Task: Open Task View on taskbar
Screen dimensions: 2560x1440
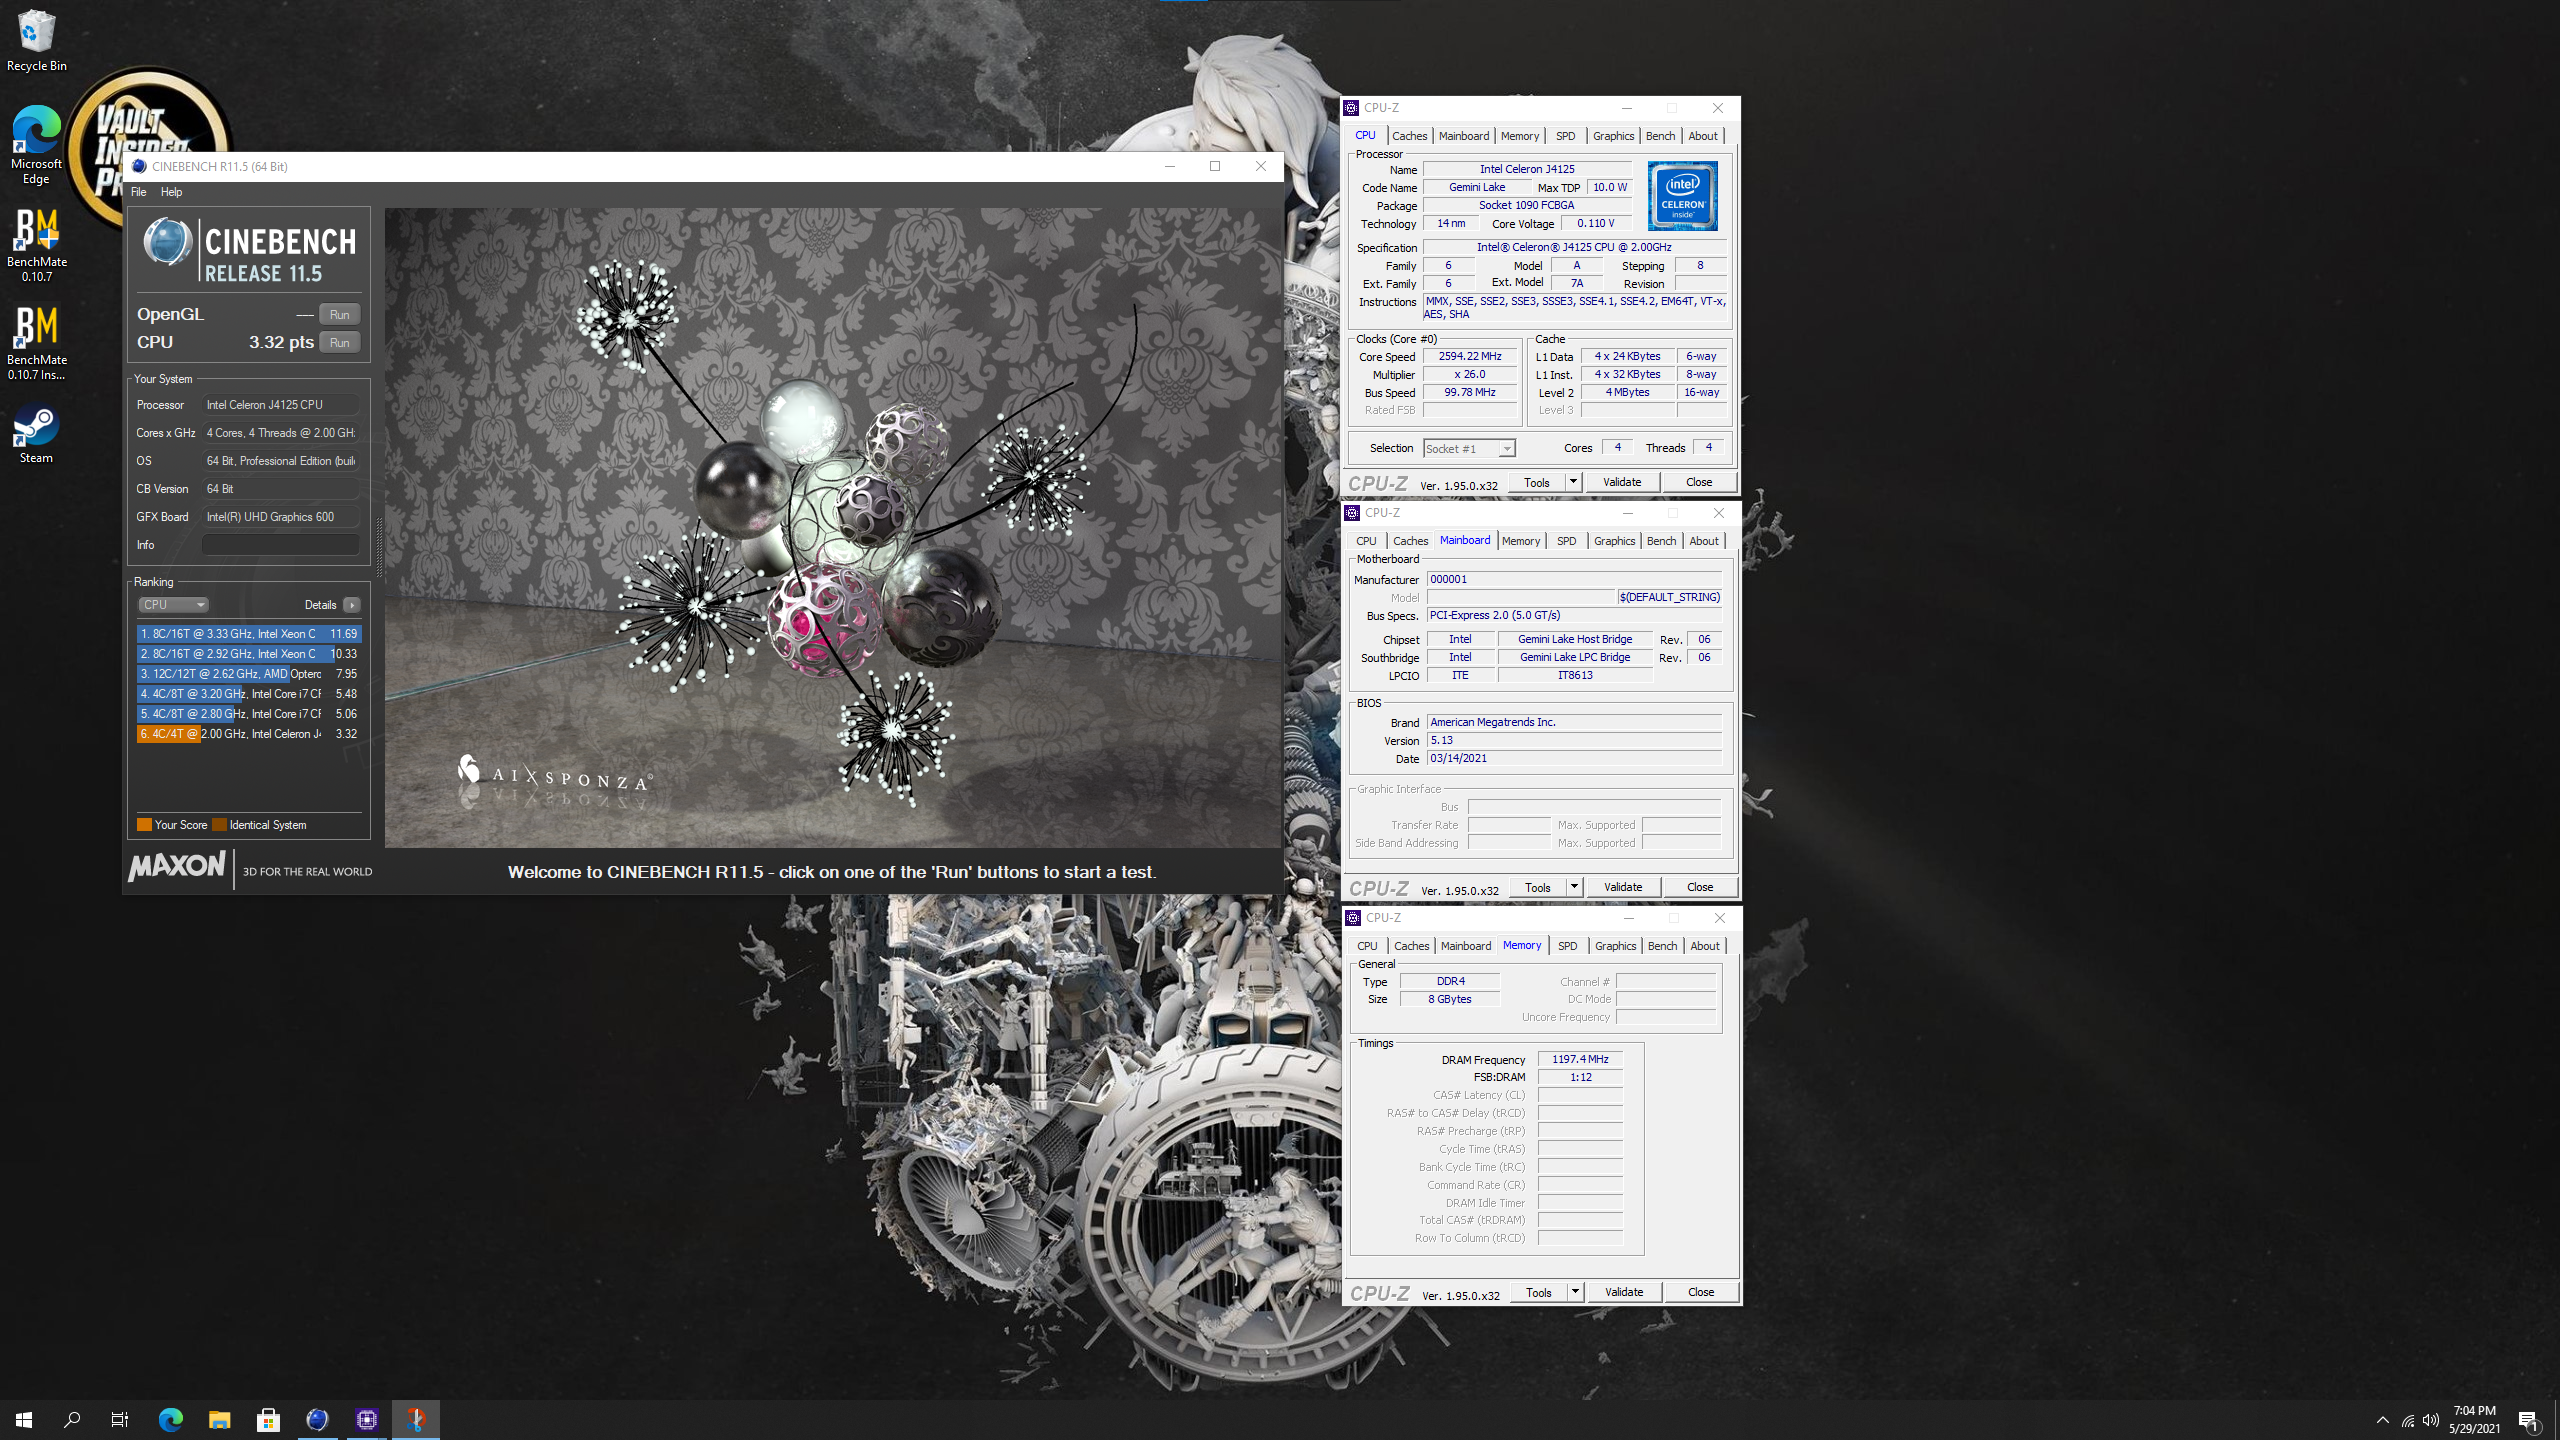Action: (120, 1419)
